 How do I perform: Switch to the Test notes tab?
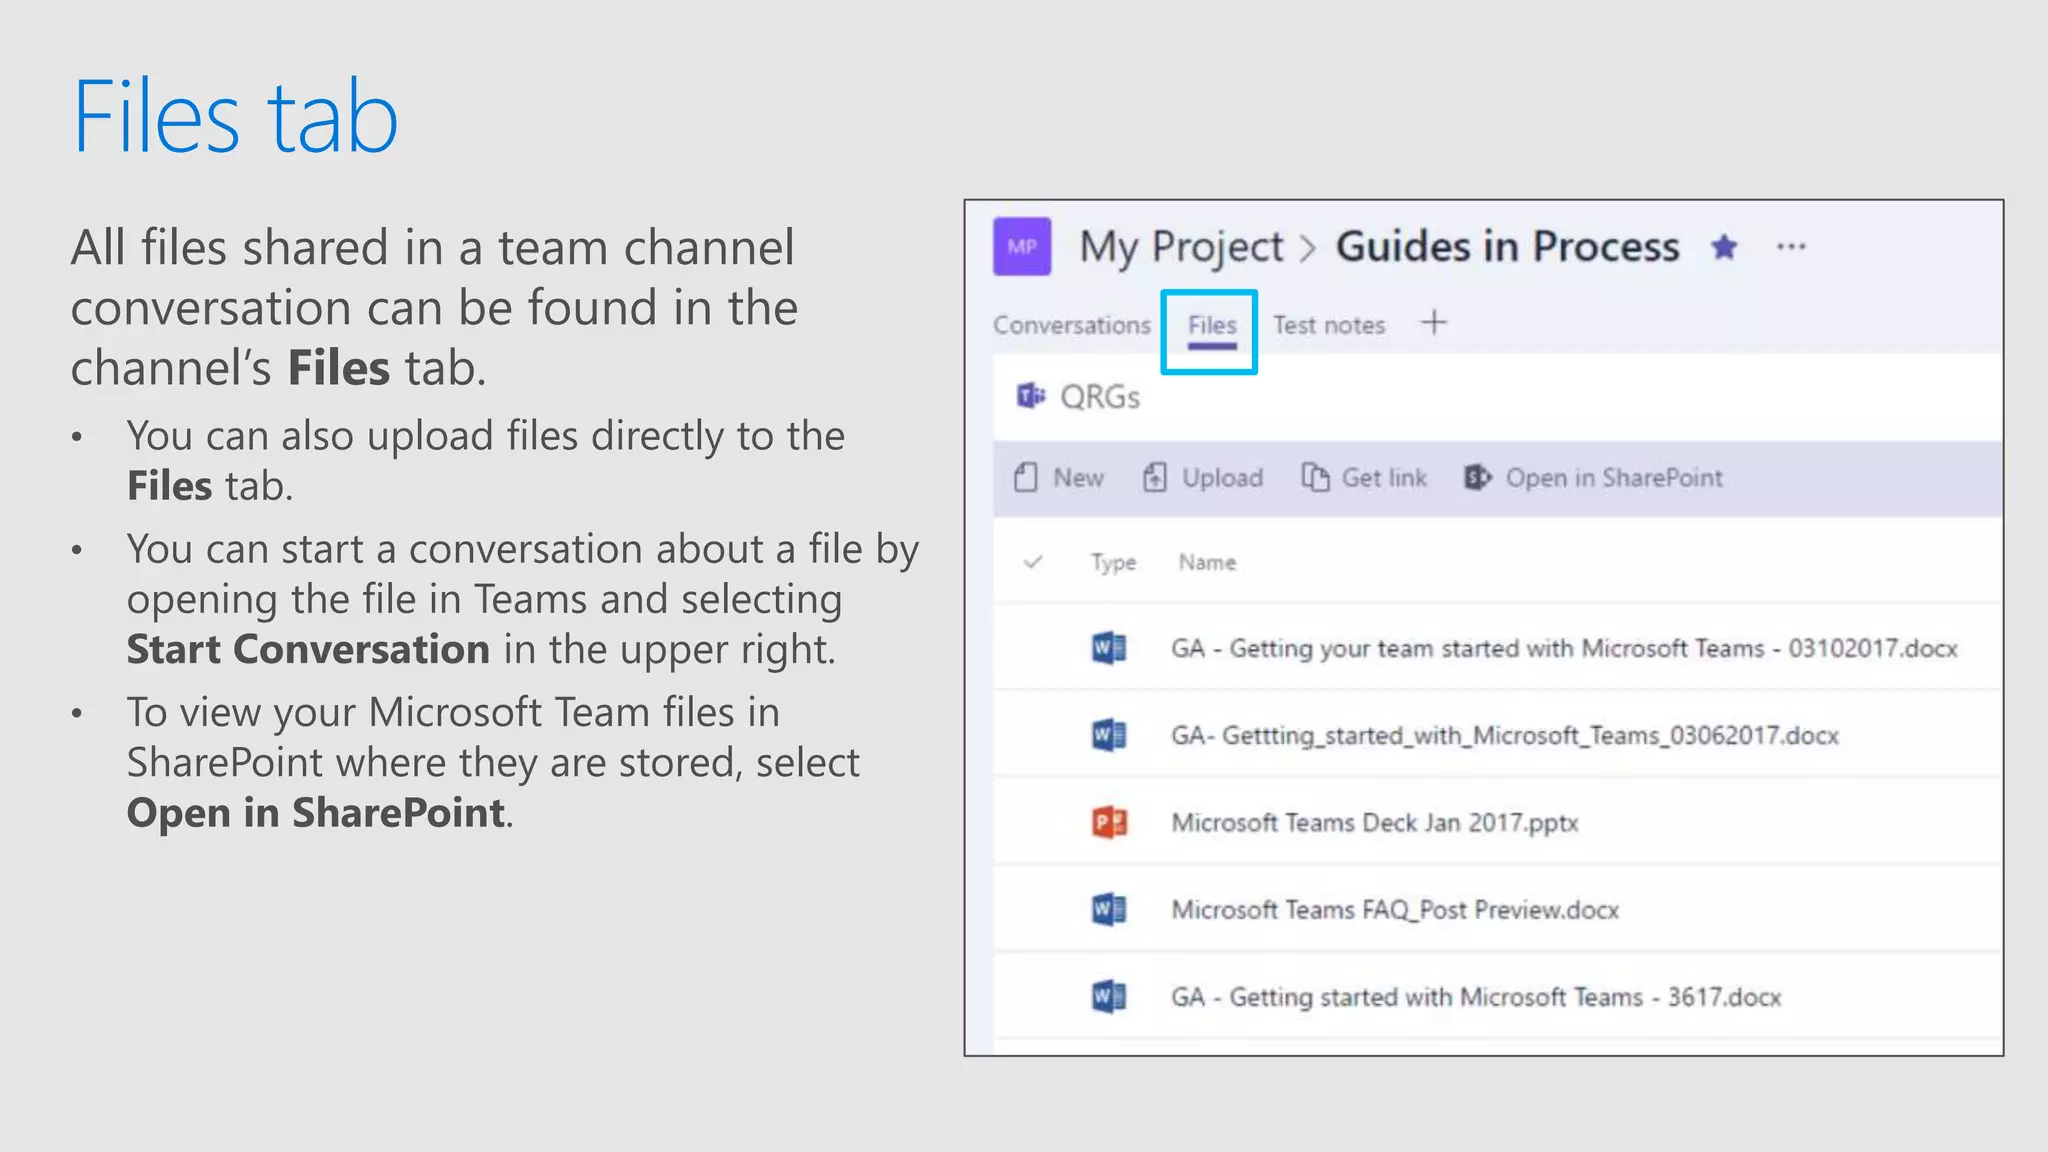[x=1329, y=325]
